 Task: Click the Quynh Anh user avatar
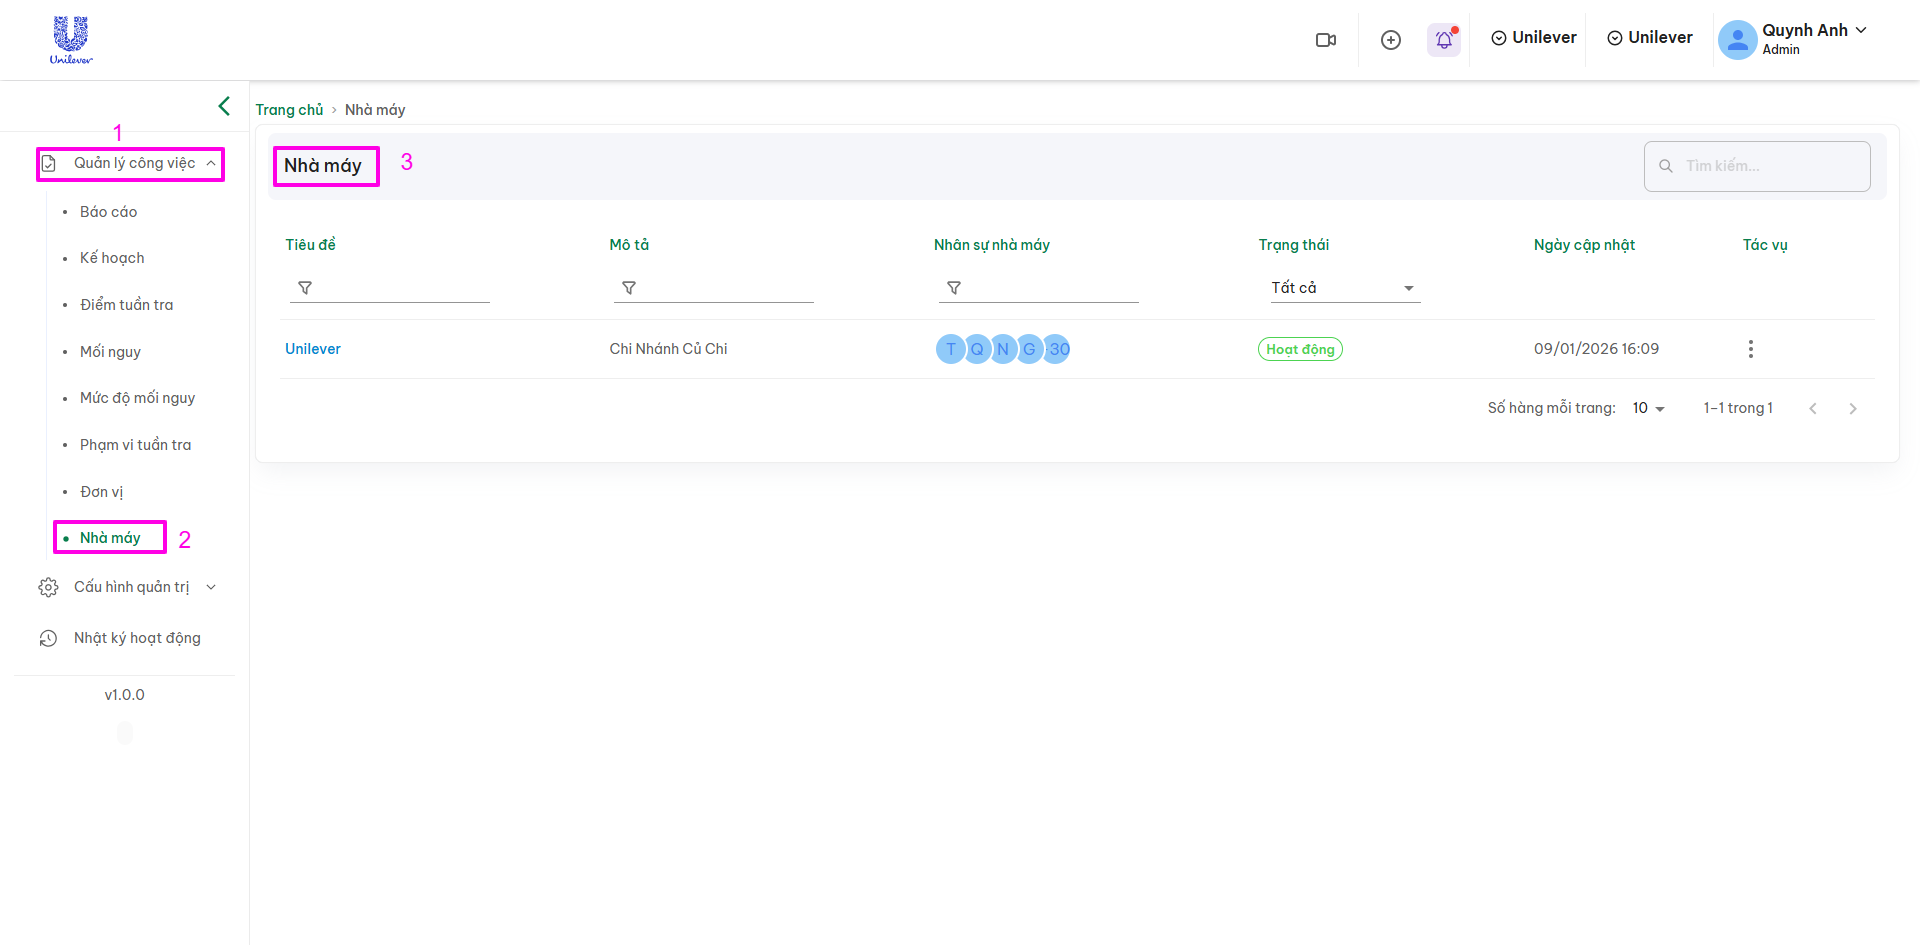[1737, 40]
